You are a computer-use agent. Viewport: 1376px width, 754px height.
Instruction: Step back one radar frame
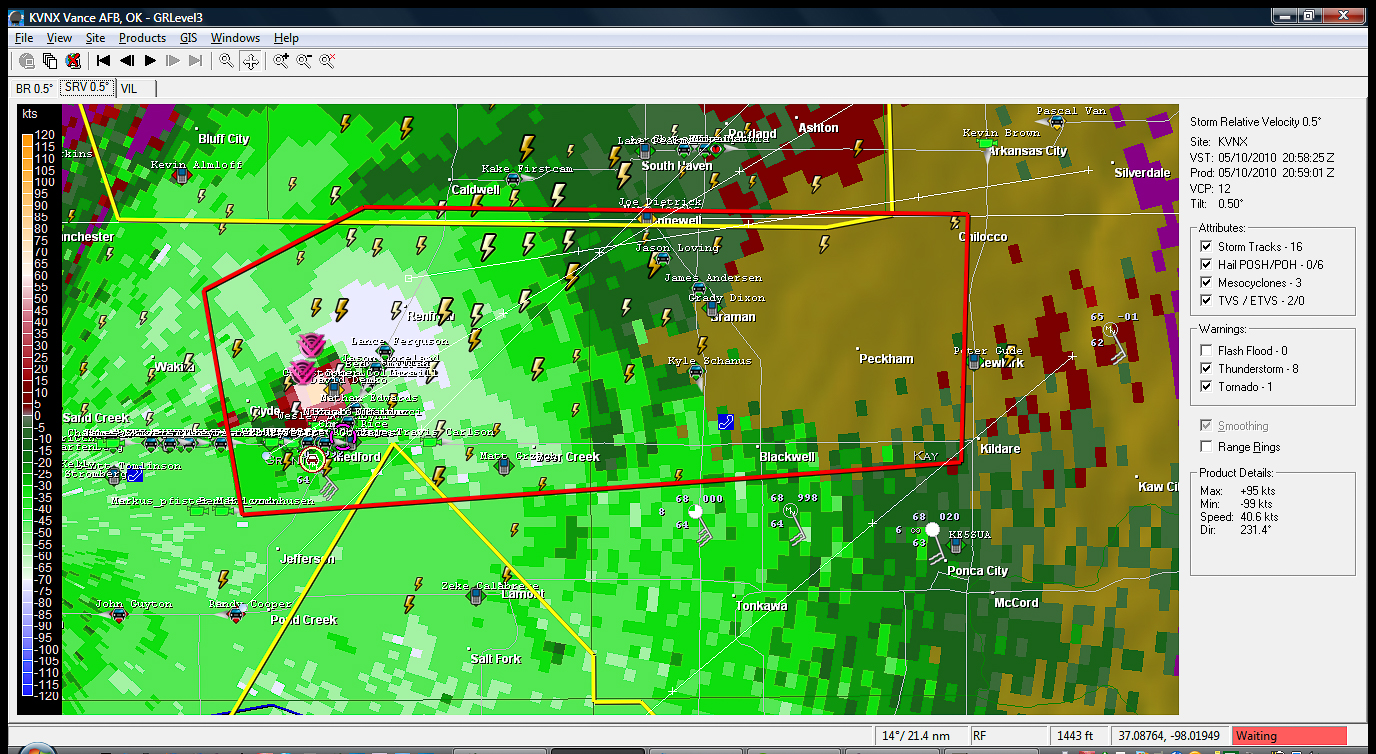[x=127, y=61]
